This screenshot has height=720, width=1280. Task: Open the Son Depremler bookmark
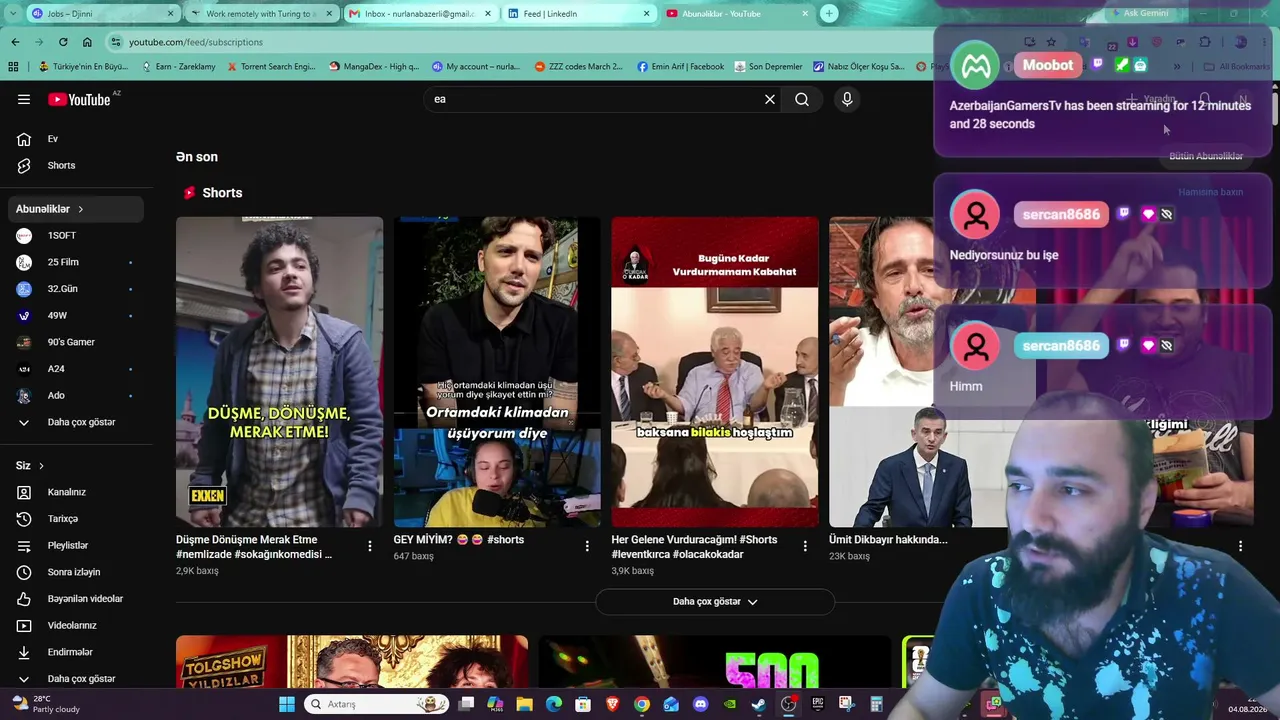(x=768, y=67)
